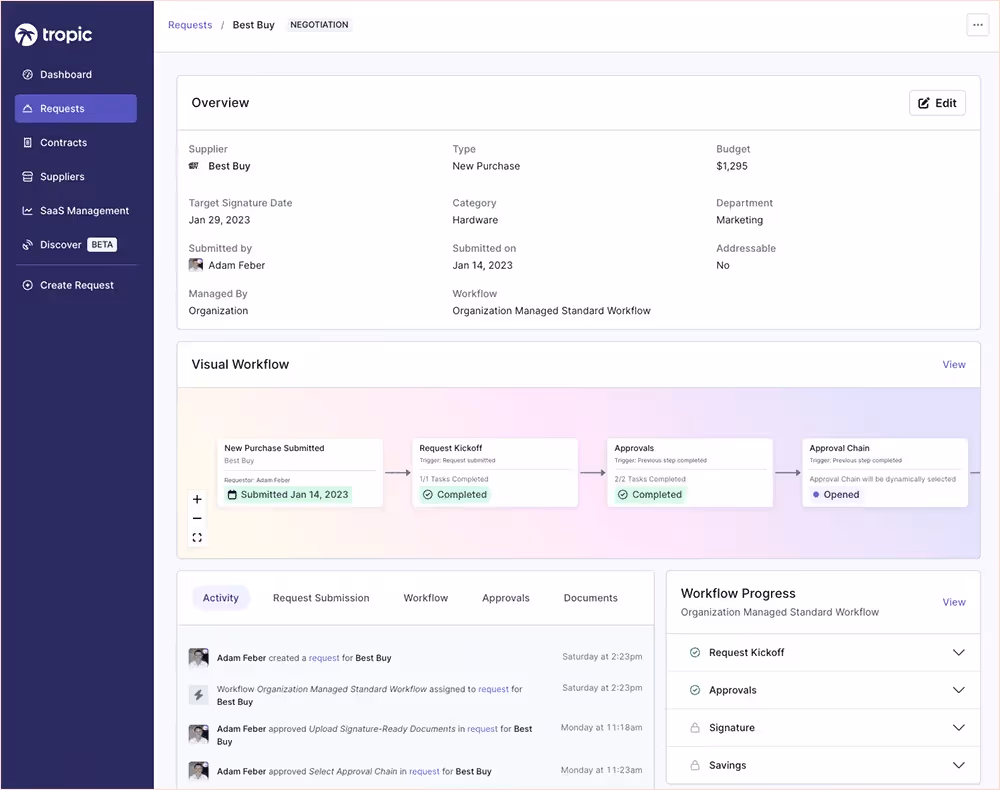Image resolution: width=1000 pixels, height=790 pixels.
Task: Click View next to Visual Workflow
Action: [953, 364]
